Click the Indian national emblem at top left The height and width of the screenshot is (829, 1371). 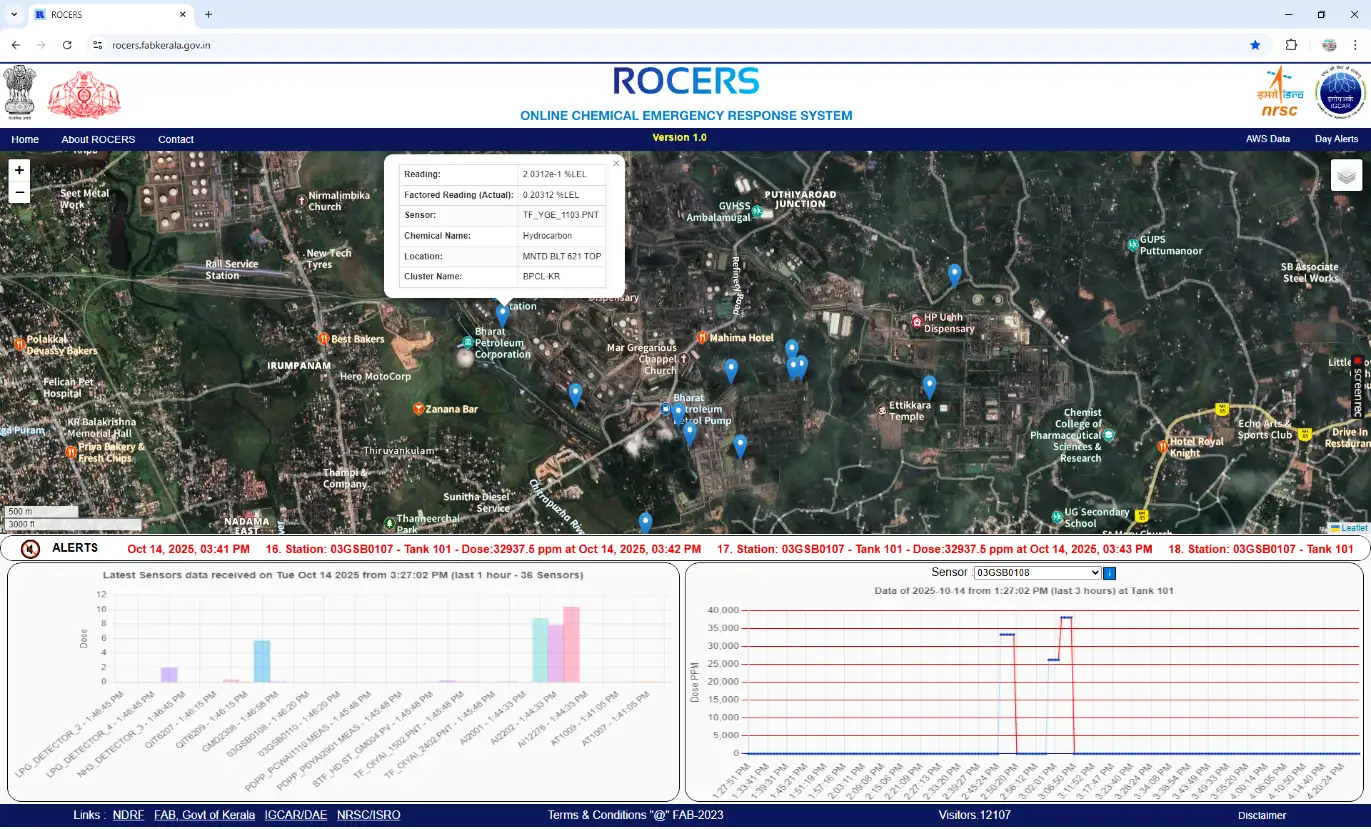click(x=21, y=91)
